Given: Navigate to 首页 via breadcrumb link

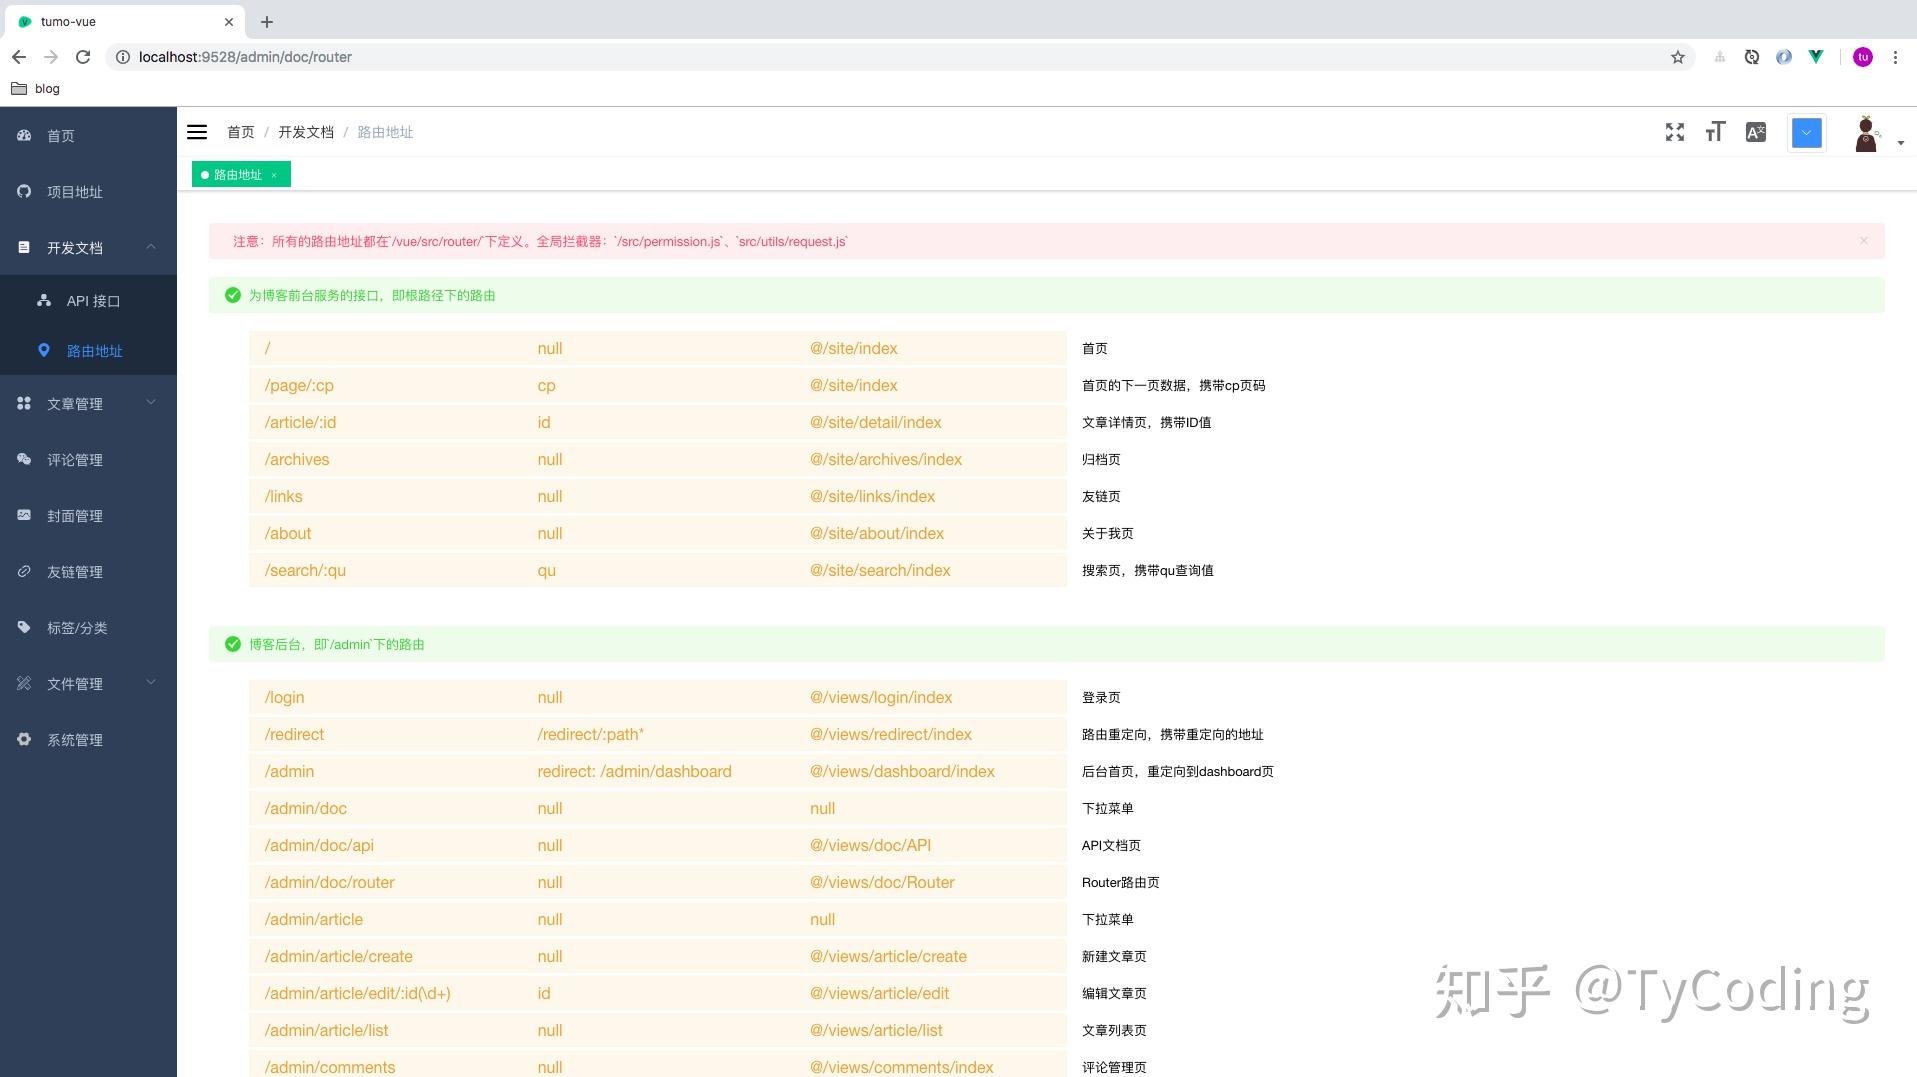Looking at the screenshot, I should point(240,131).
